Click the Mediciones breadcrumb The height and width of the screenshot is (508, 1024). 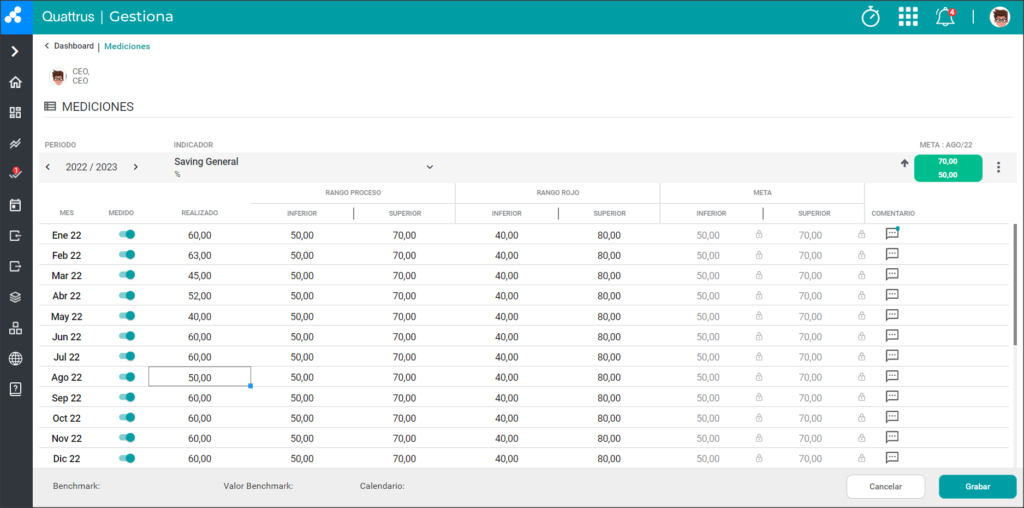tap(127, 46)
